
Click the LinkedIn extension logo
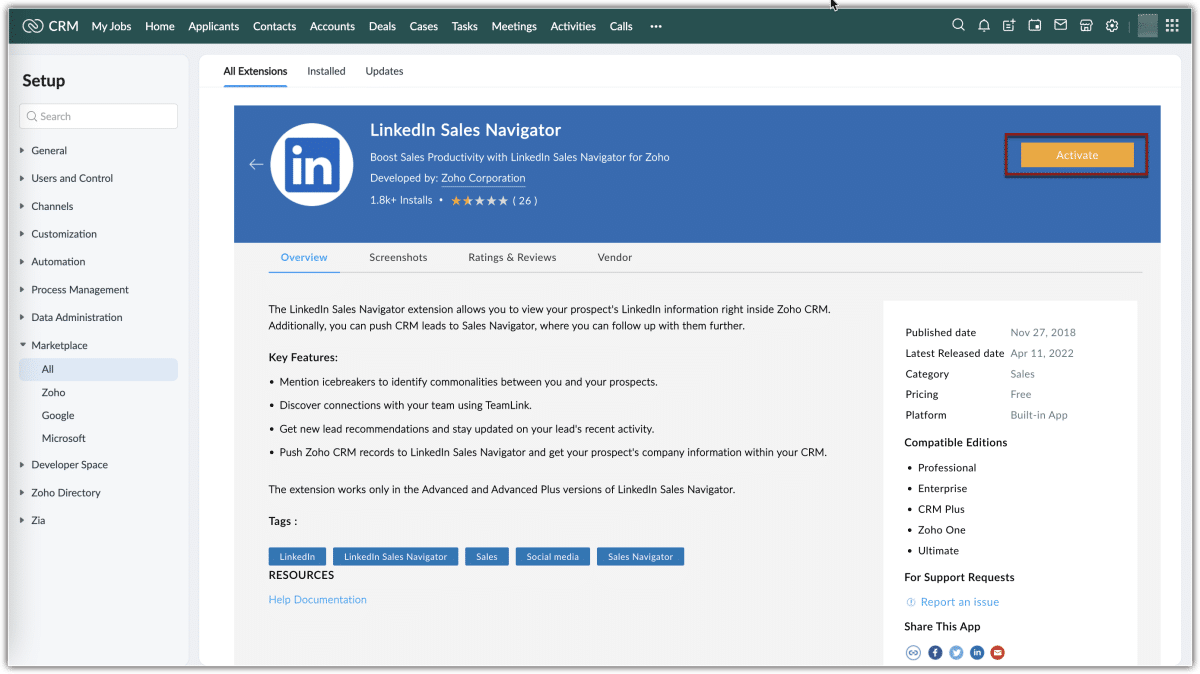click(x=311, y=165)
